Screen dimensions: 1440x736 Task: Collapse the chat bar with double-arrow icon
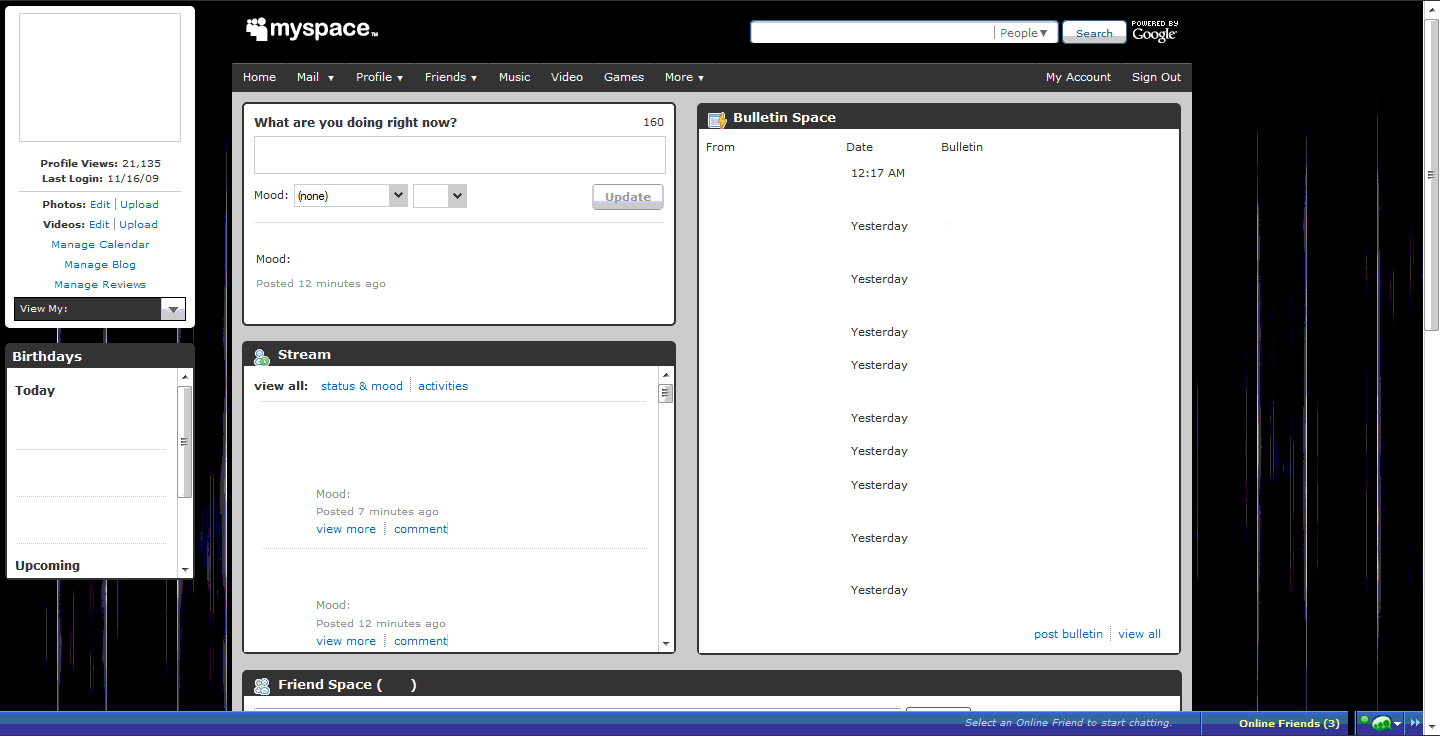tap(1415, 723)
